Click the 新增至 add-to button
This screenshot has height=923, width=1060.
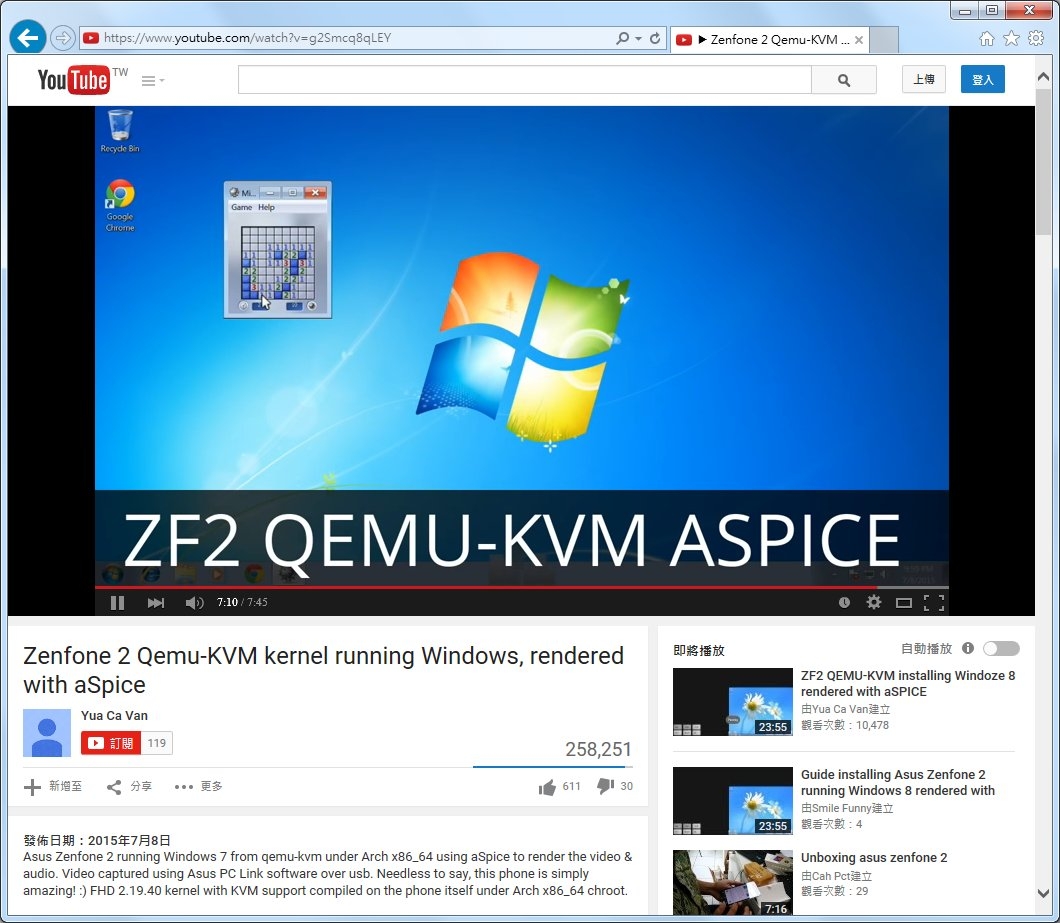53,786
